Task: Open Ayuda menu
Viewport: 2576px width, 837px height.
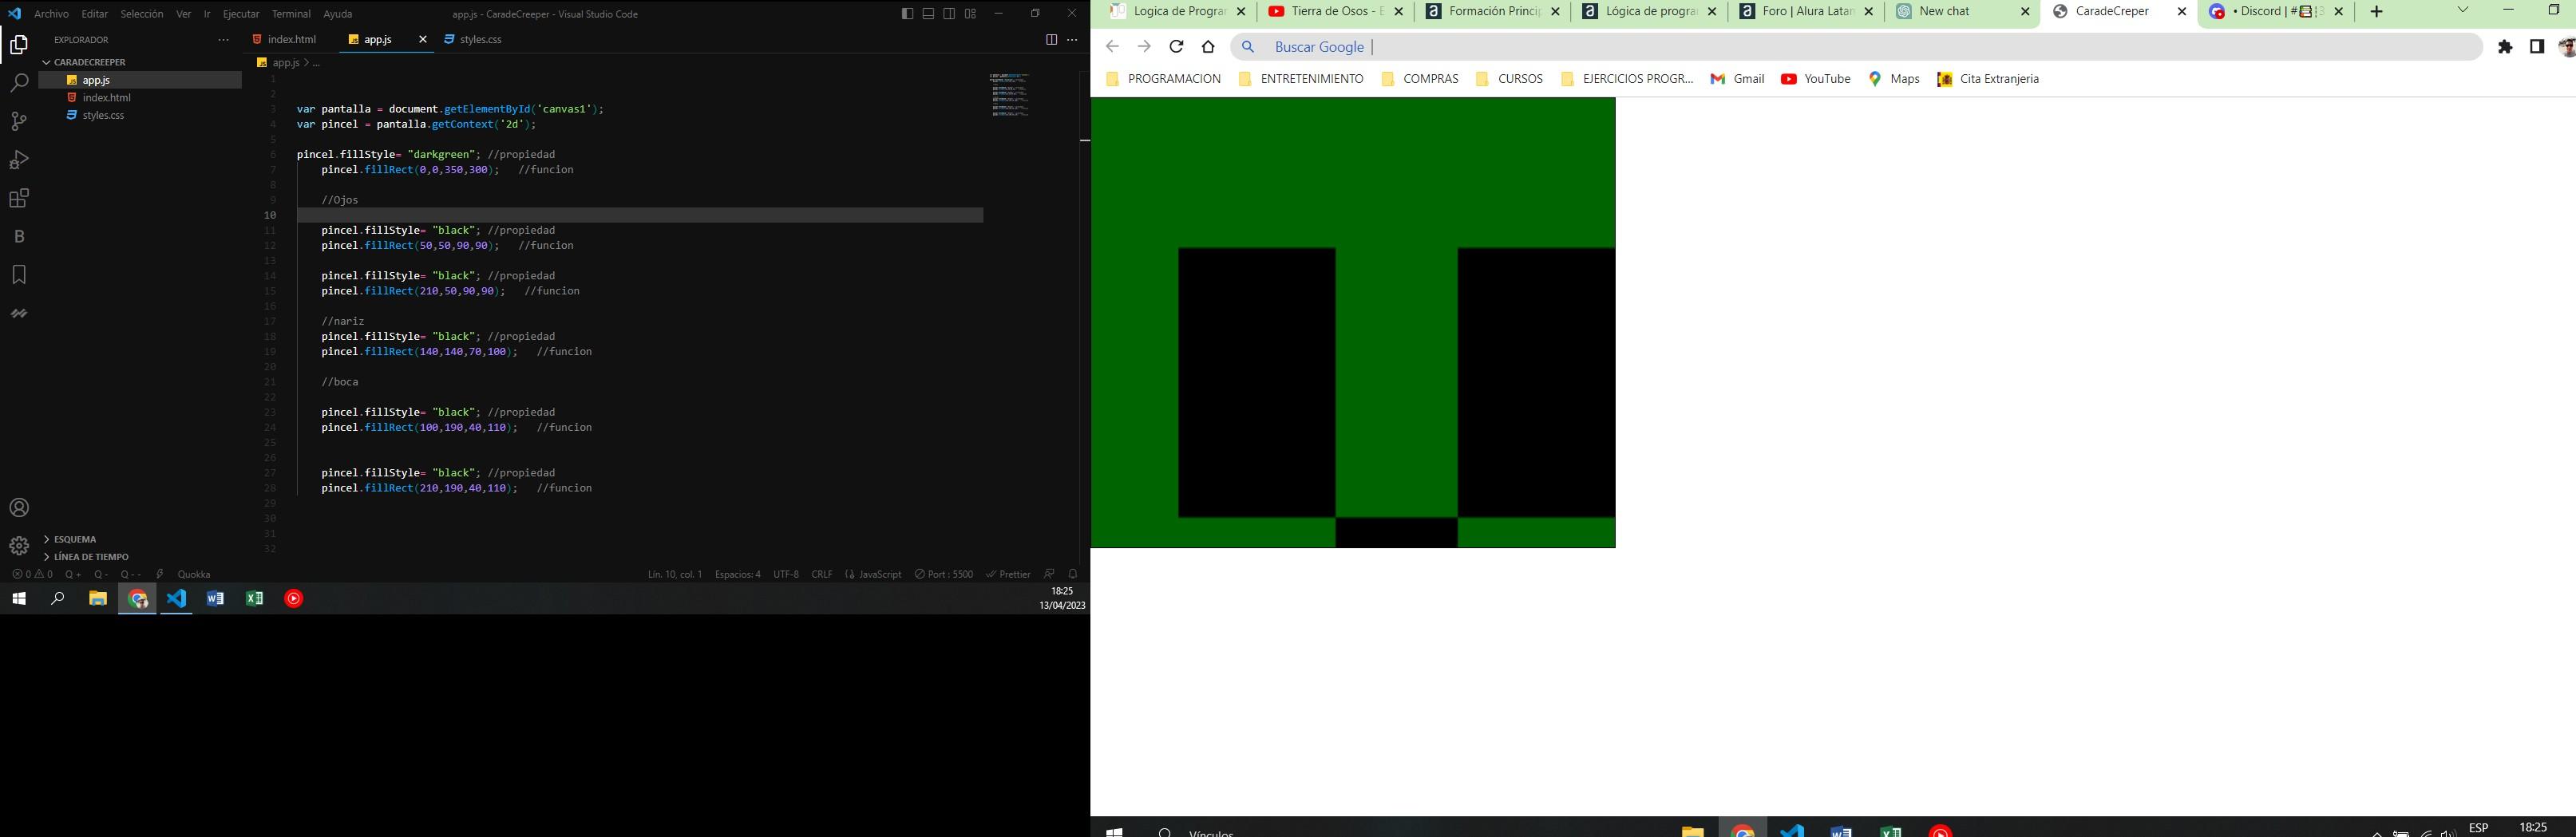Action: click(x=338, y=14)
